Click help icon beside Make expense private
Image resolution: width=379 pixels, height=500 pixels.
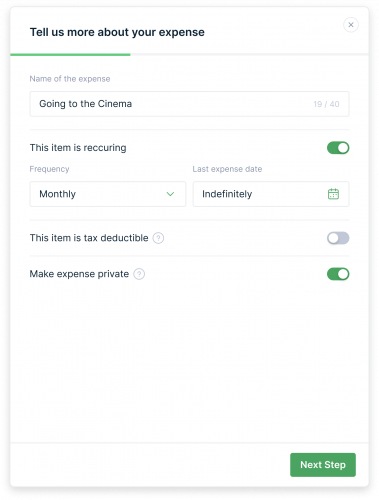[x=139, y=274]
